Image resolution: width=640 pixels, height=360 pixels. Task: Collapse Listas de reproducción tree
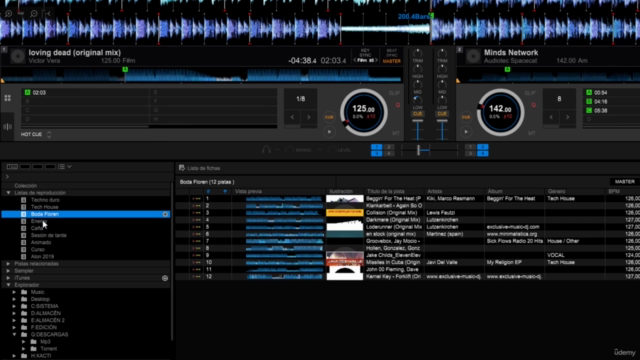tap(9, 193)
